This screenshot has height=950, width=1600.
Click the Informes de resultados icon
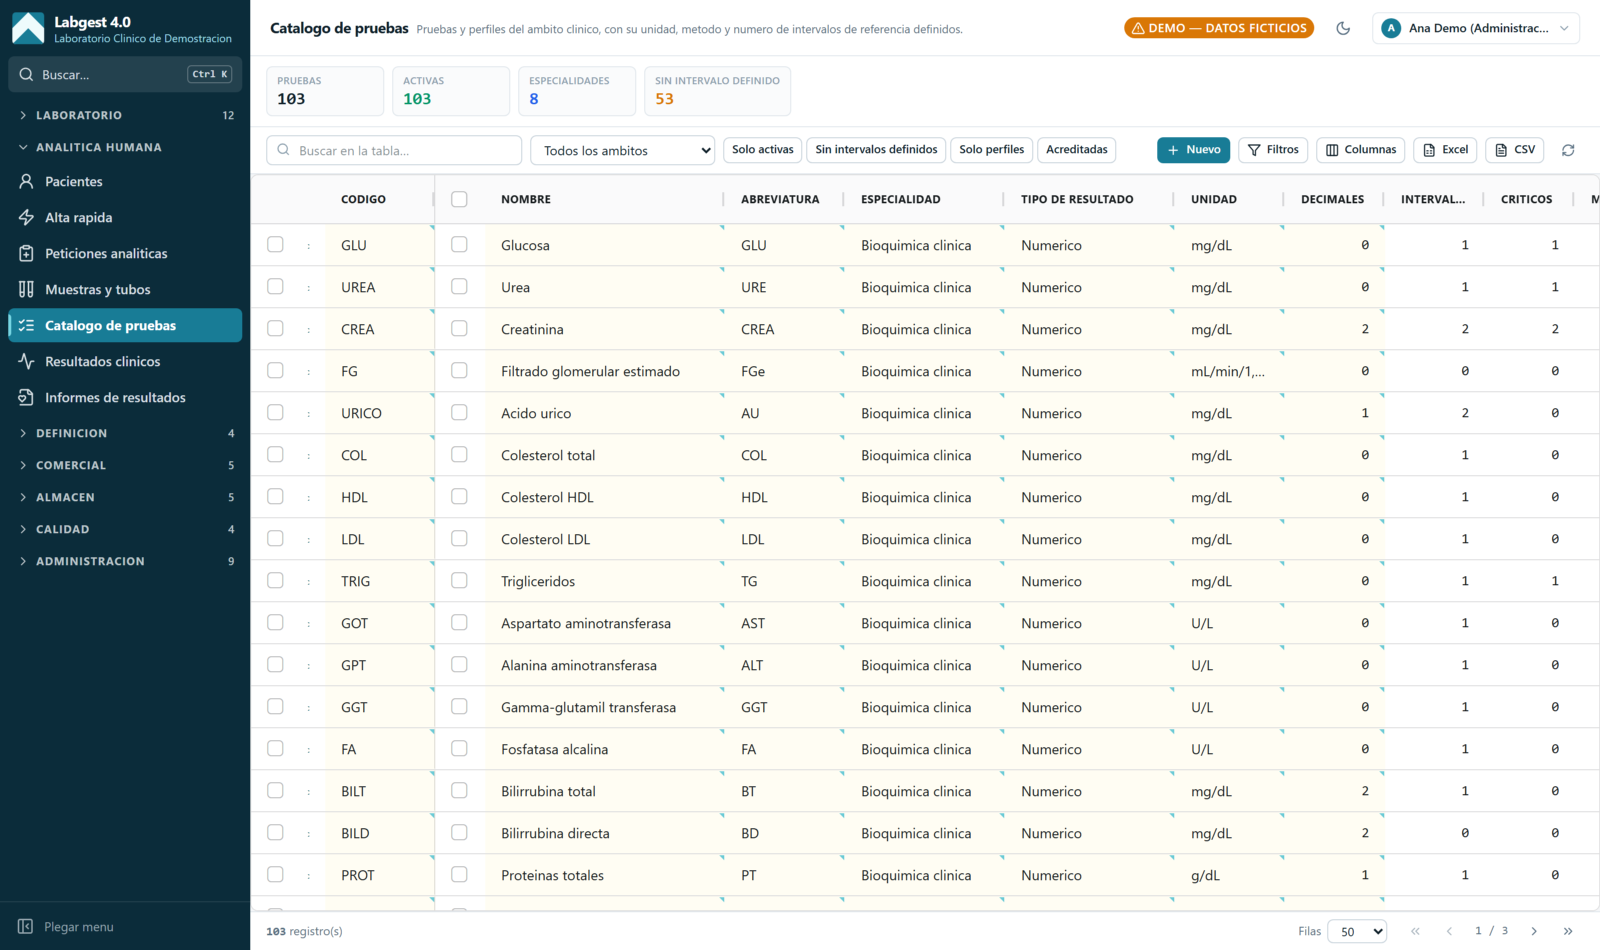[x=26, y=397]
